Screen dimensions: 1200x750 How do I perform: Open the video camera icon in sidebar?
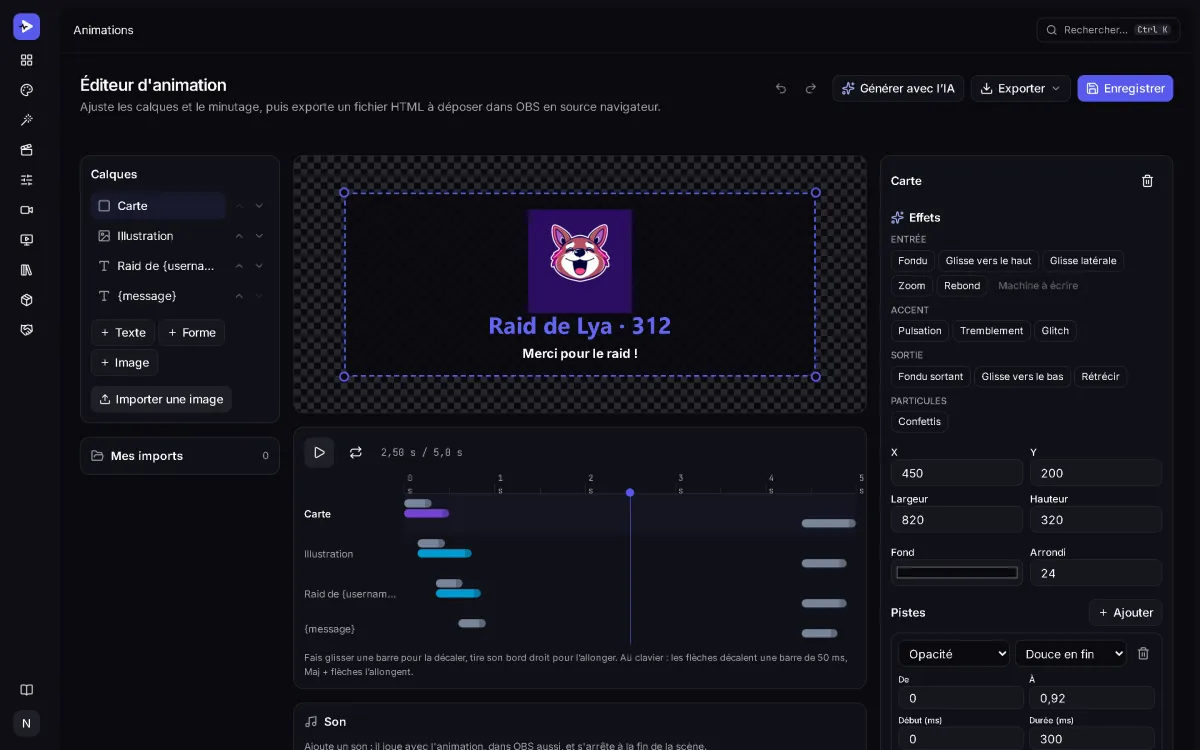click(26, 210)
